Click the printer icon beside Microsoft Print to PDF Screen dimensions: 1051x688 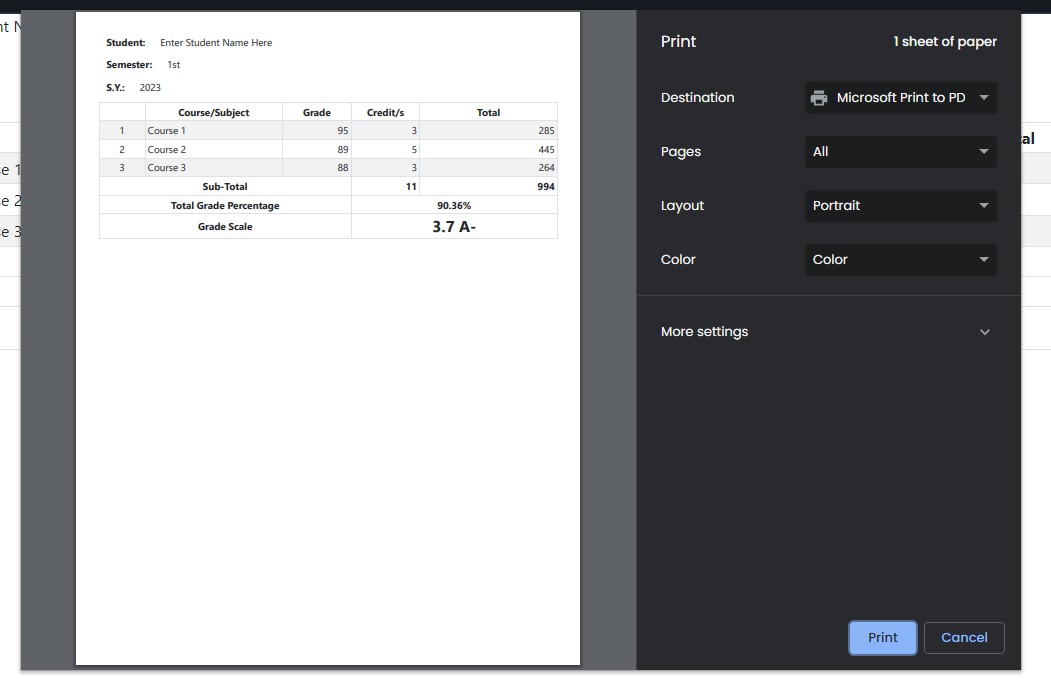tap(818, 97)
